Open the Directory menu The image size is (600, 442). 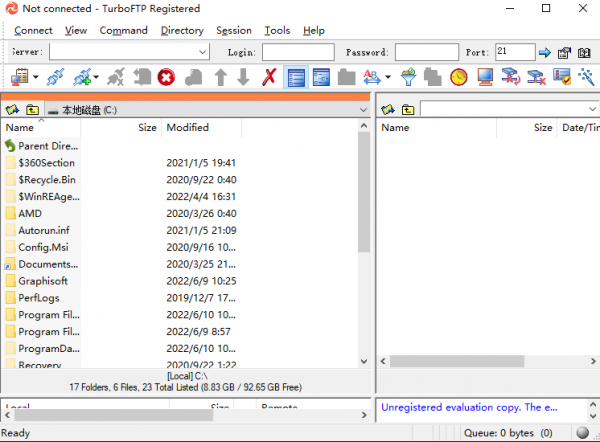point(182,30)
